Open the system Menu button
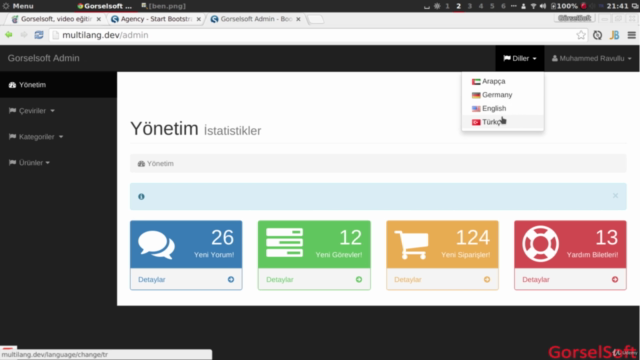Screen dimensions: 640x360 [x=18, y=6]
